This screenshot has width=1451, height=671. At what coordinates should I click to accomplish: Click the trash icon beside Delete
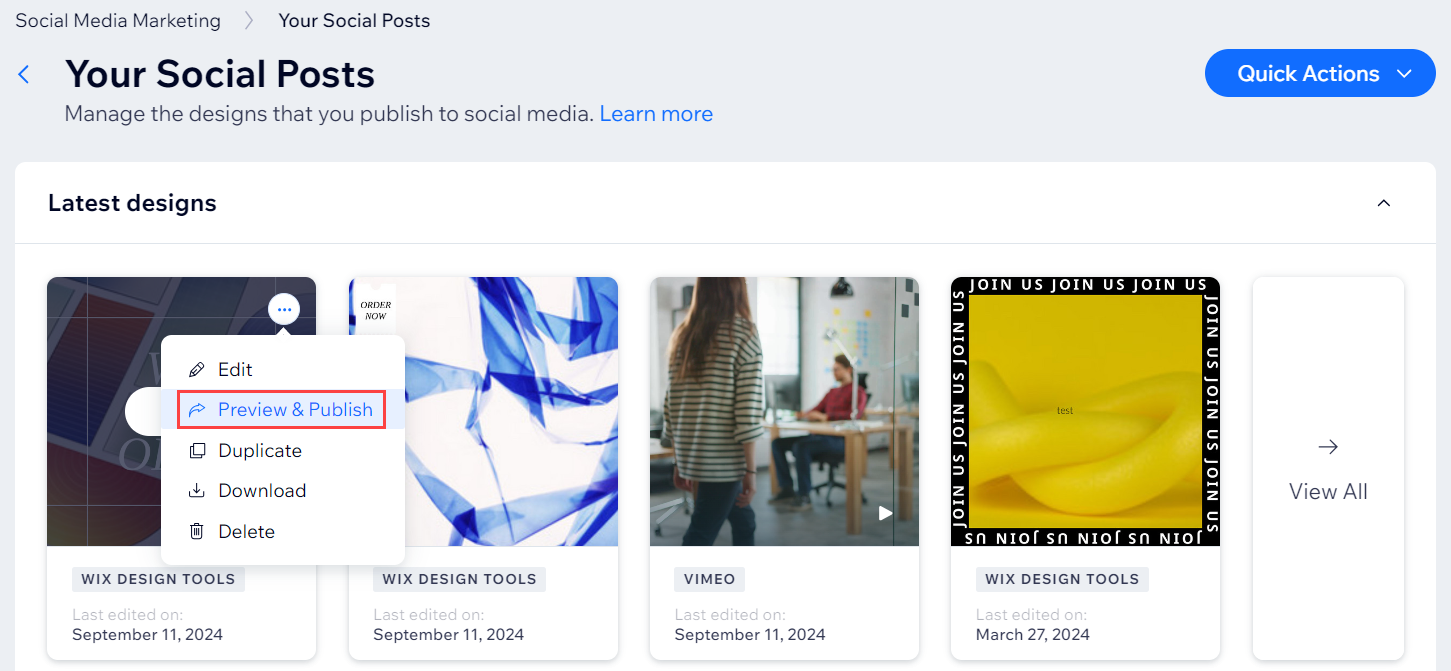(x=197, y=532)
